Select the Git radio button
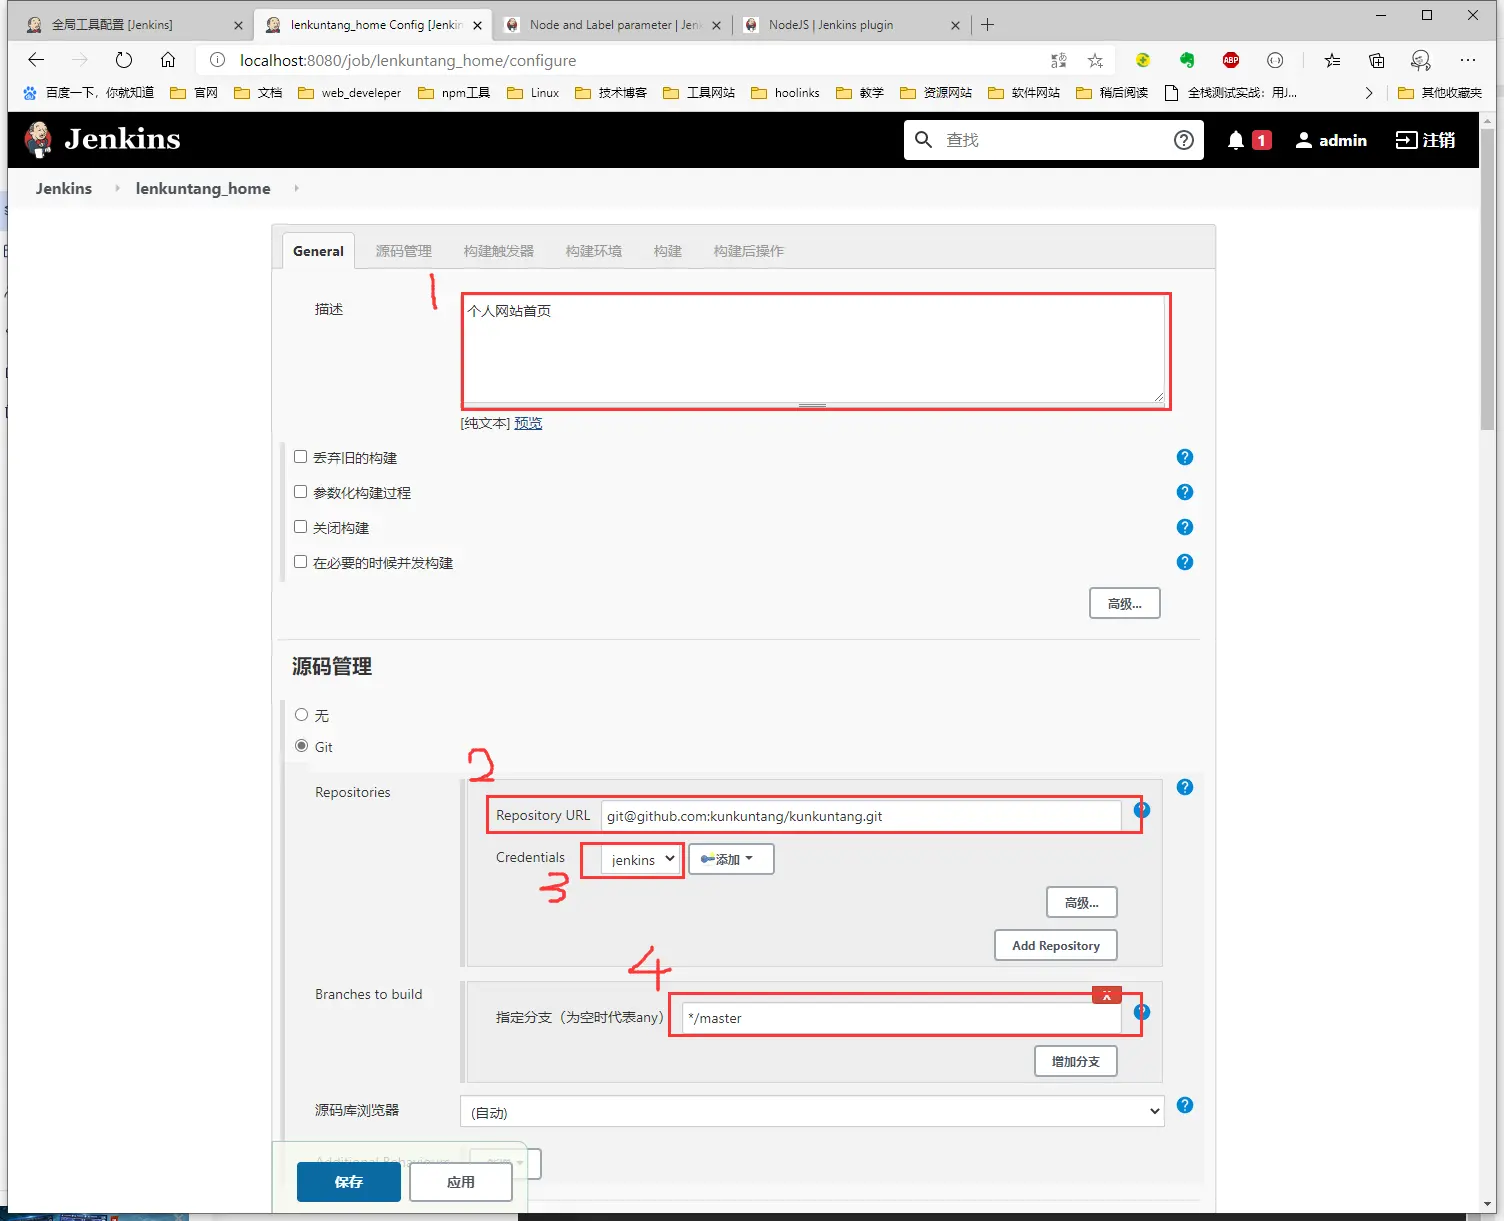 coord(301,746)
